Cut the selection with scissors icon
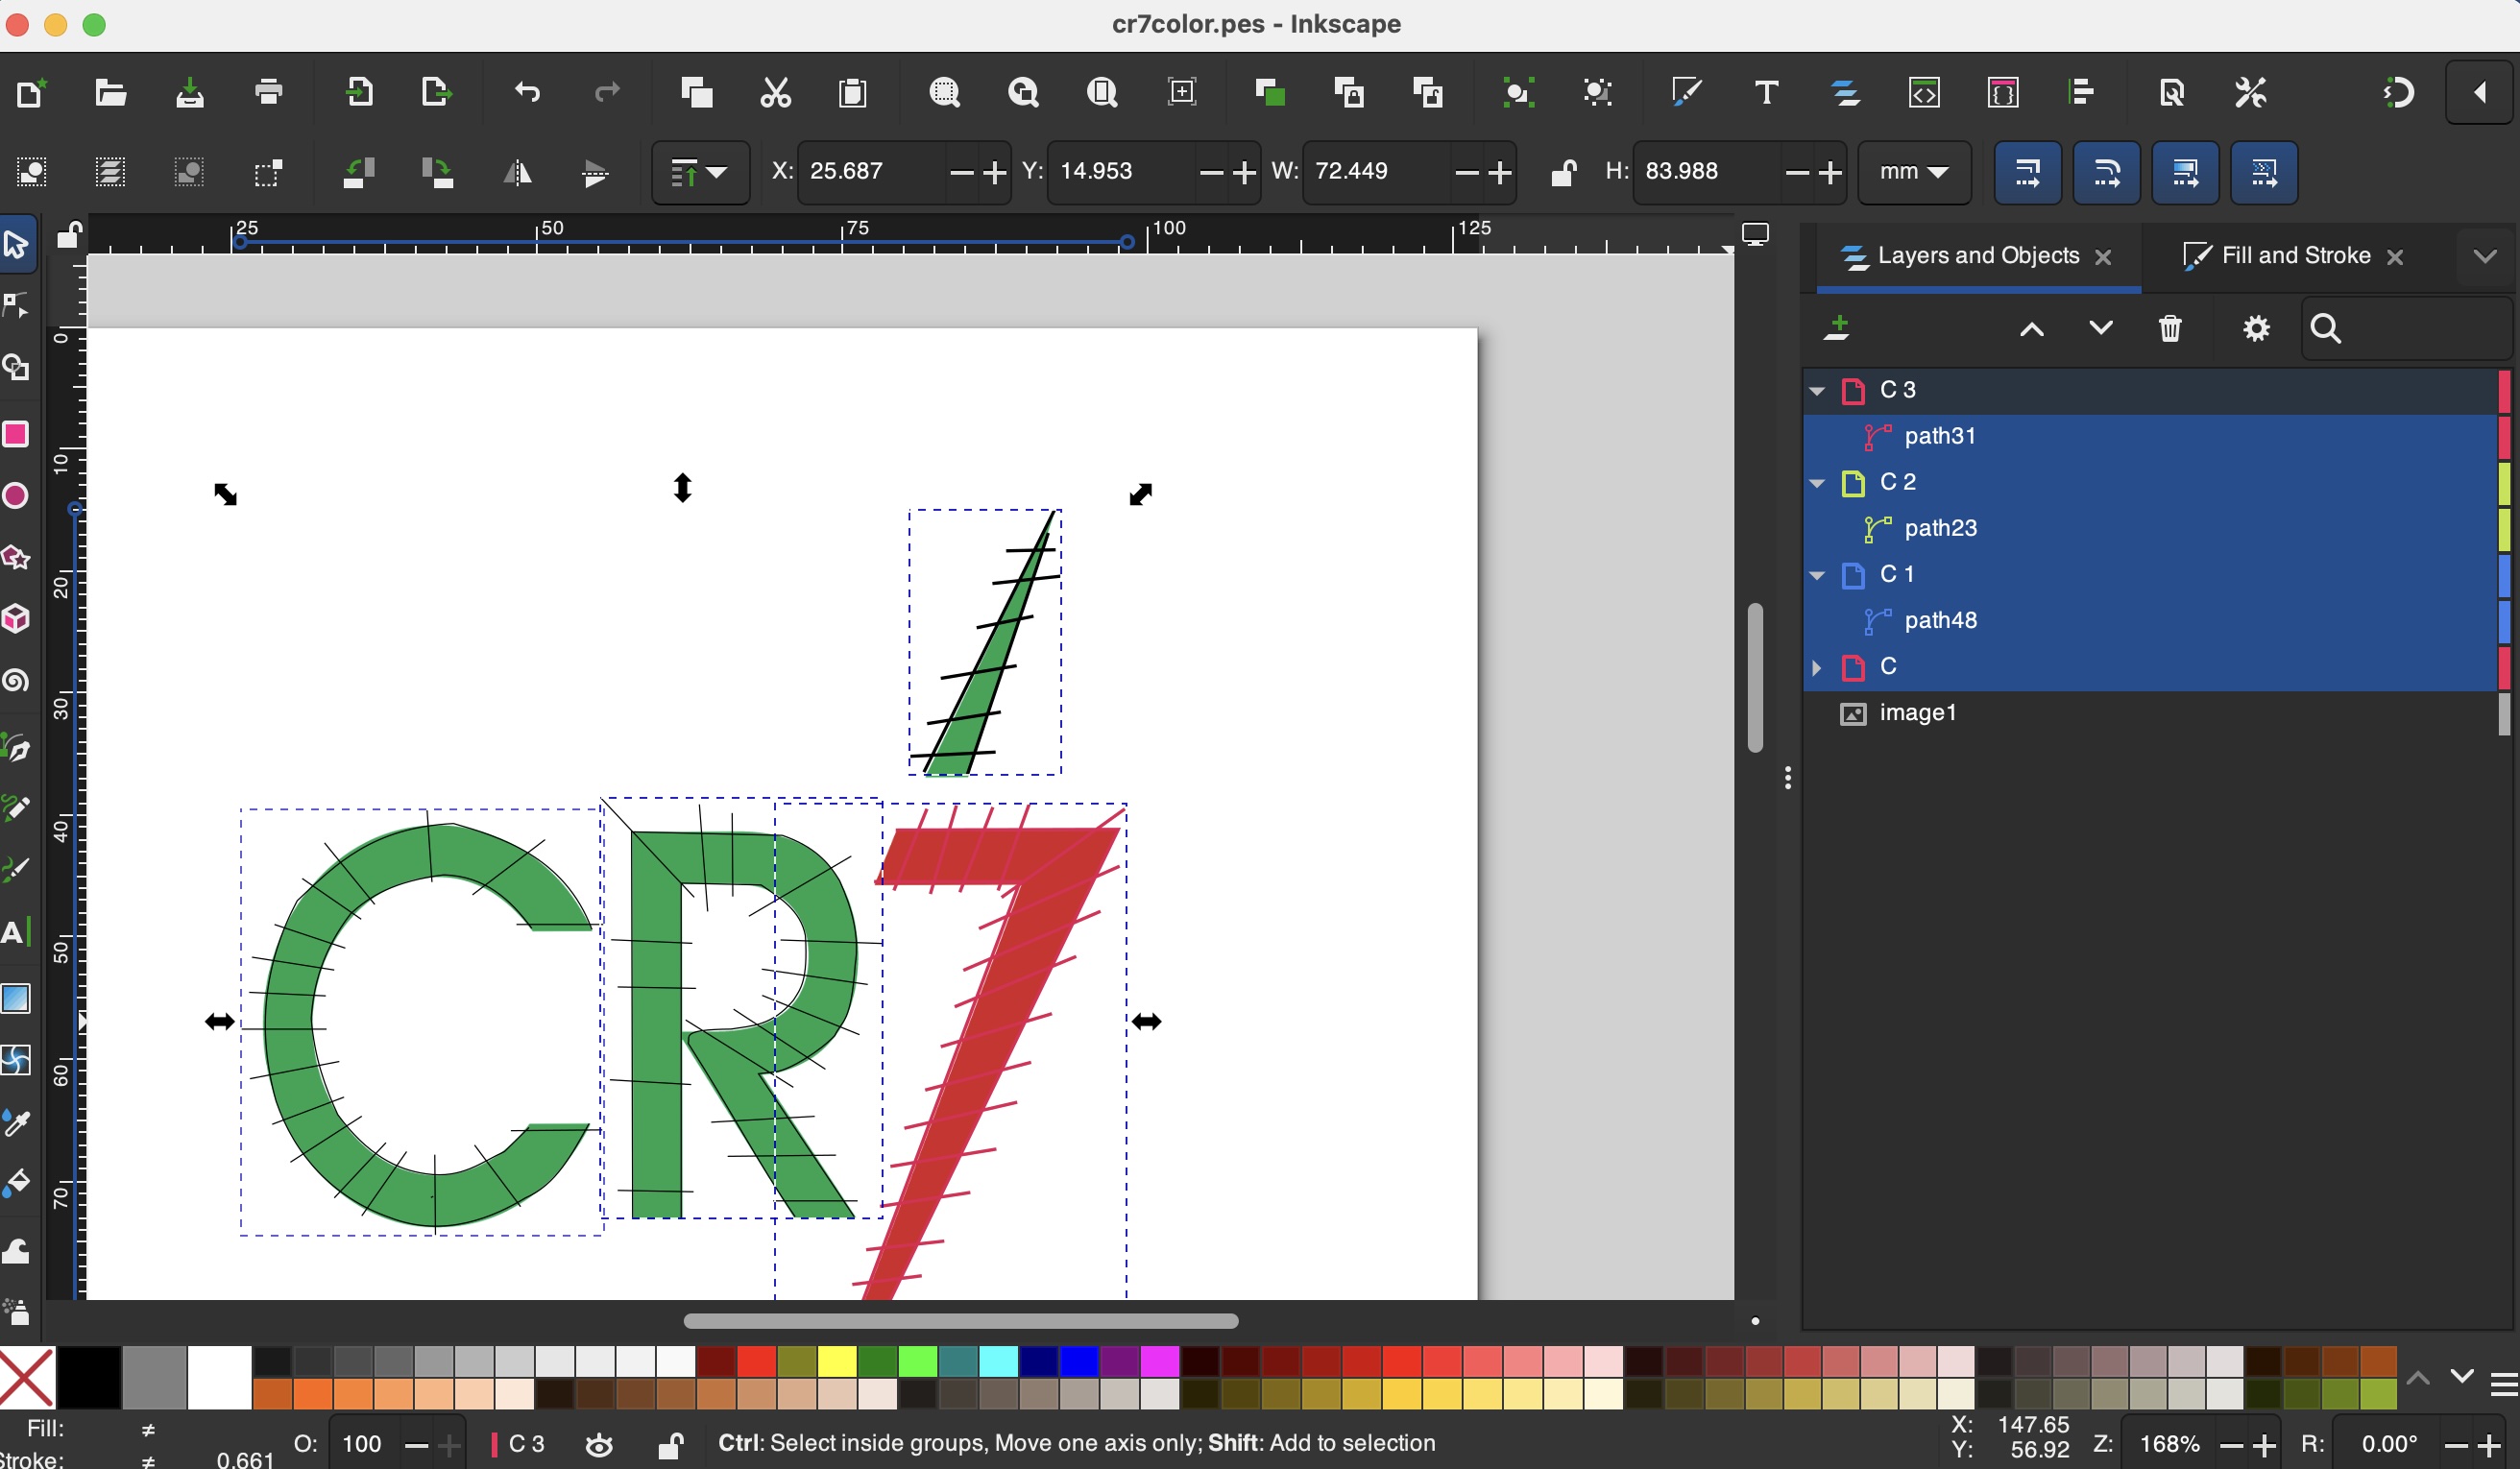Viewport: 2520px width, 1469px height. (x=775, y=93)
